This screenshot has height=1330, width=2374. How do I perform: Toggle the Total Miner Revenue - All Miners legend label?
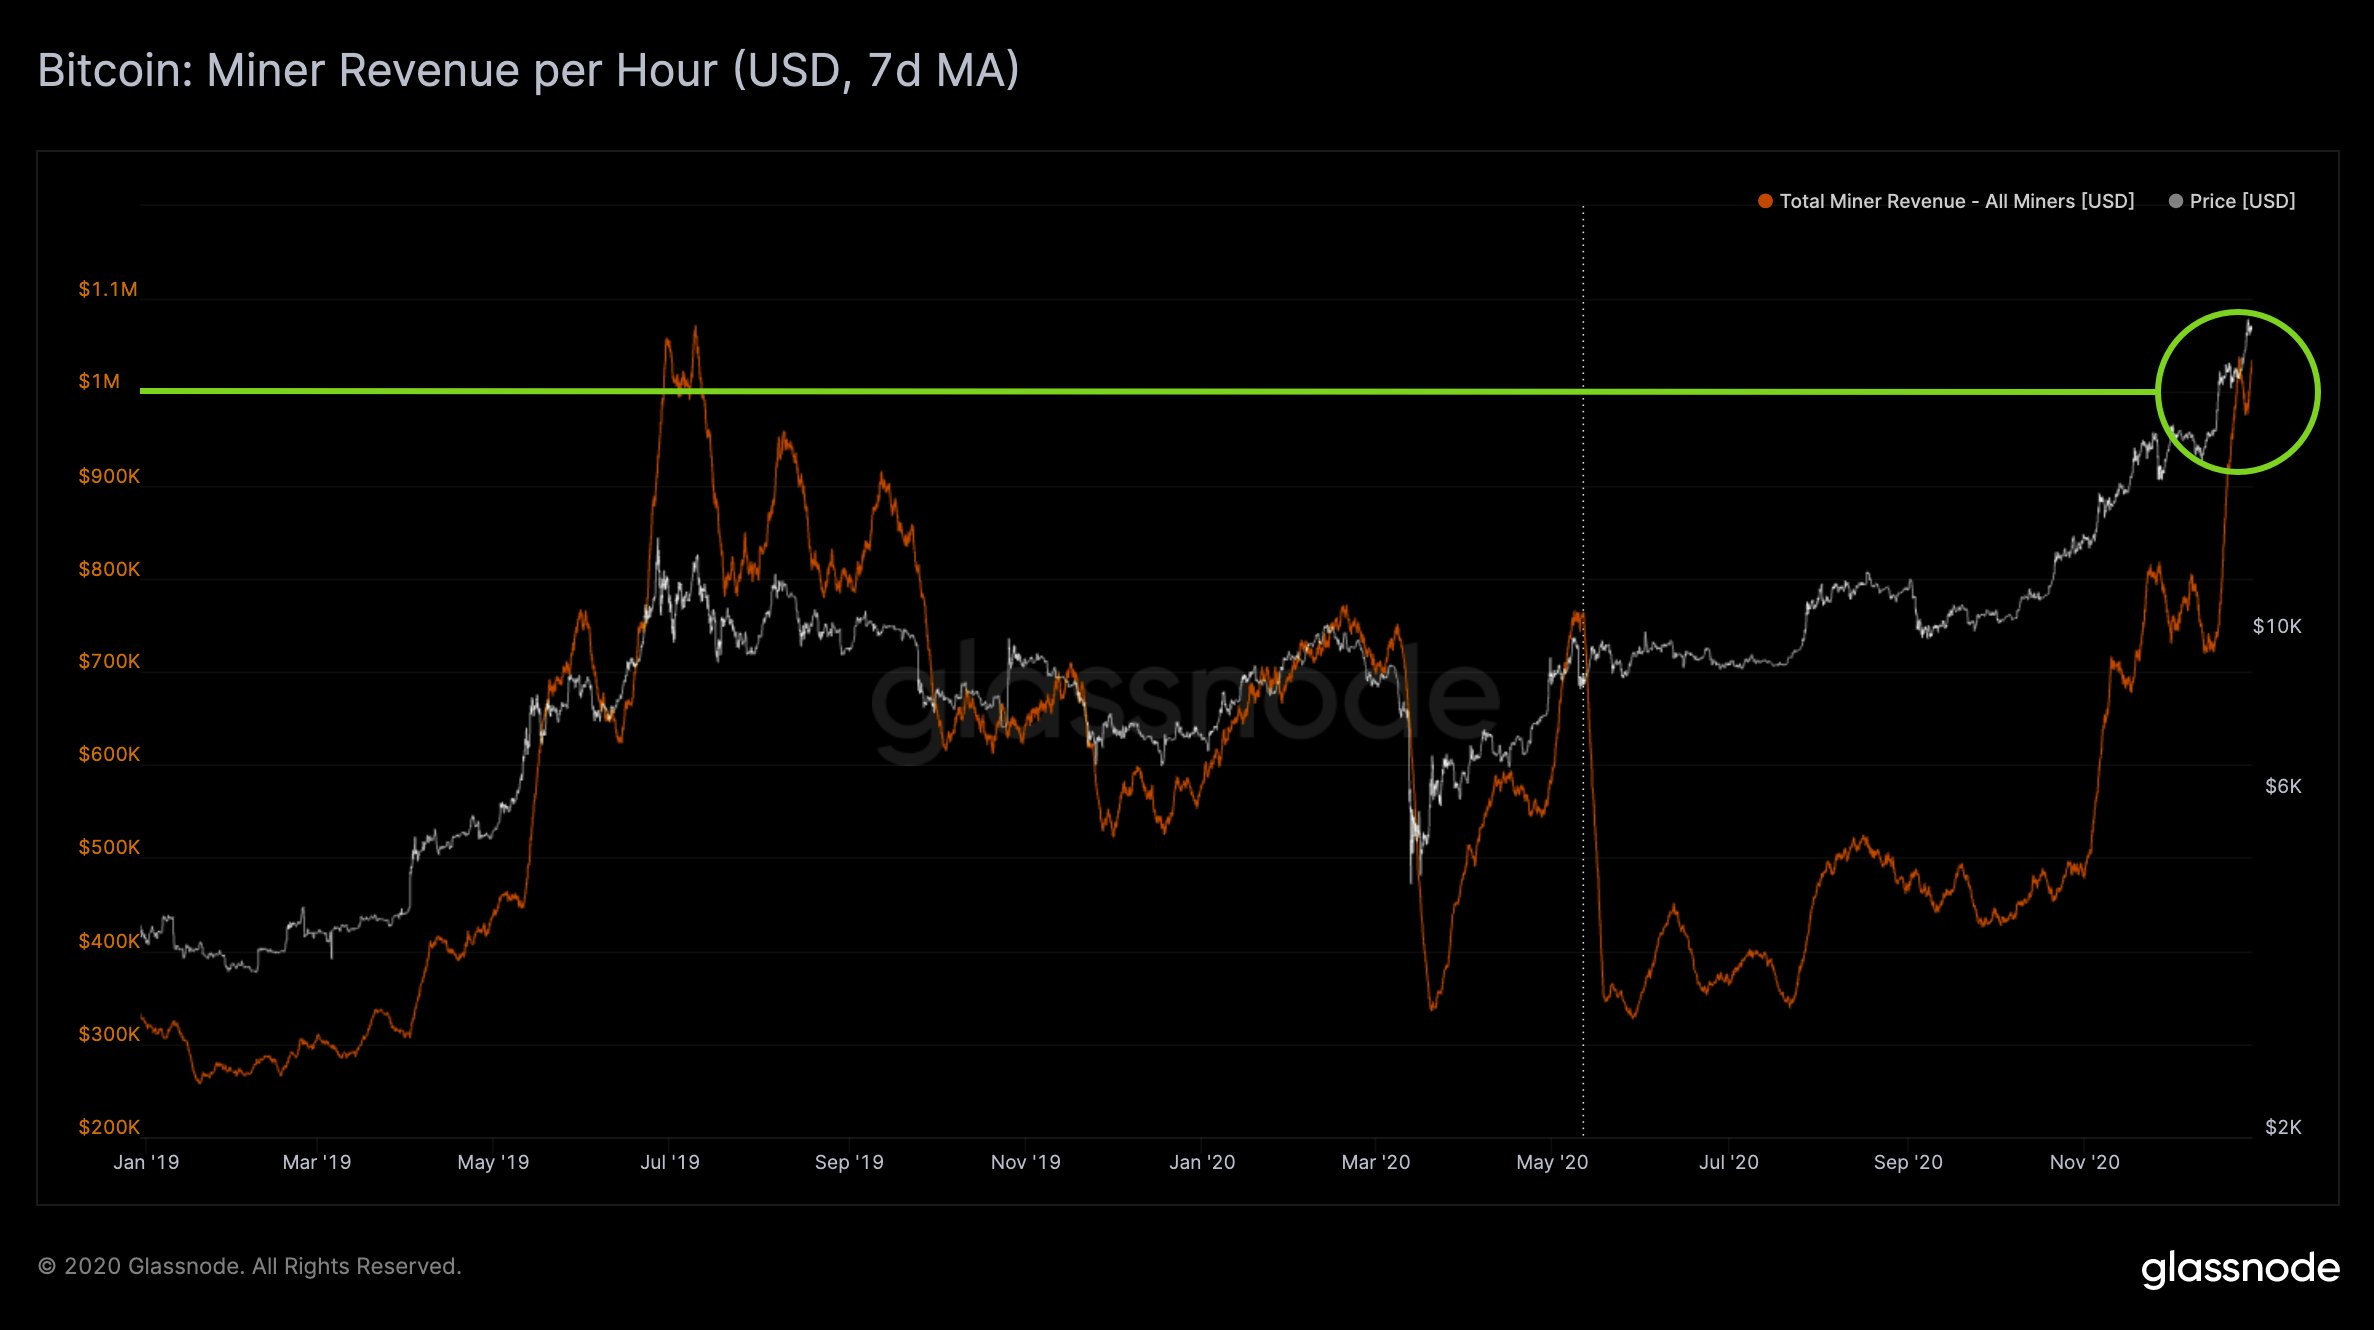1956,201
